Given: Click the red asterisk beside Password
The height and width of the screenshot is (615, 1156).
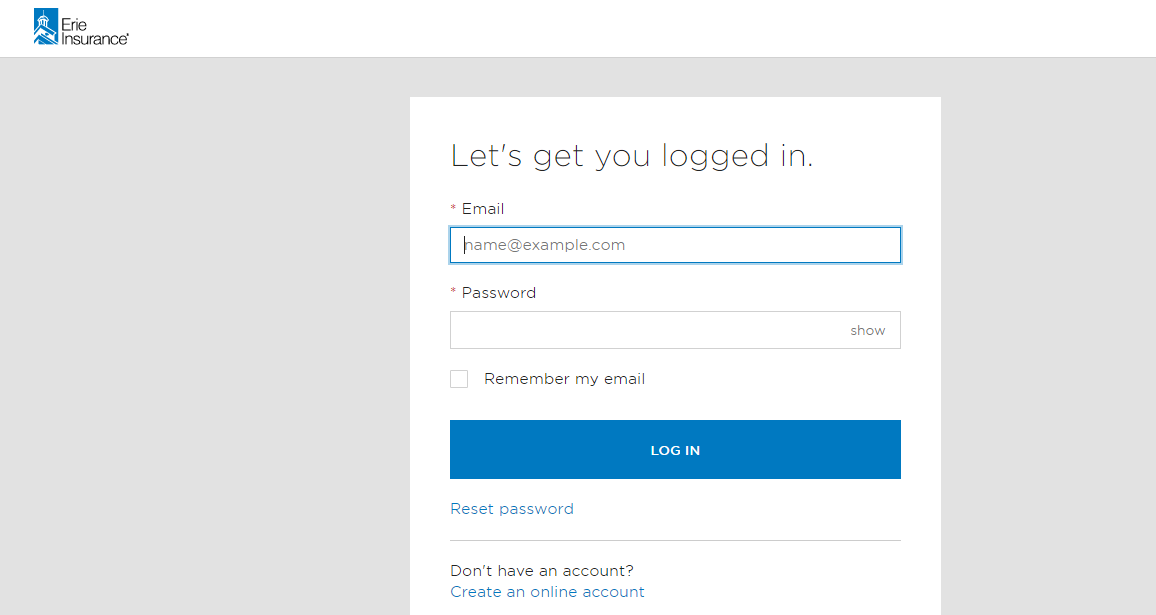Looking at the screenshot, I should [x=453, y=293].
